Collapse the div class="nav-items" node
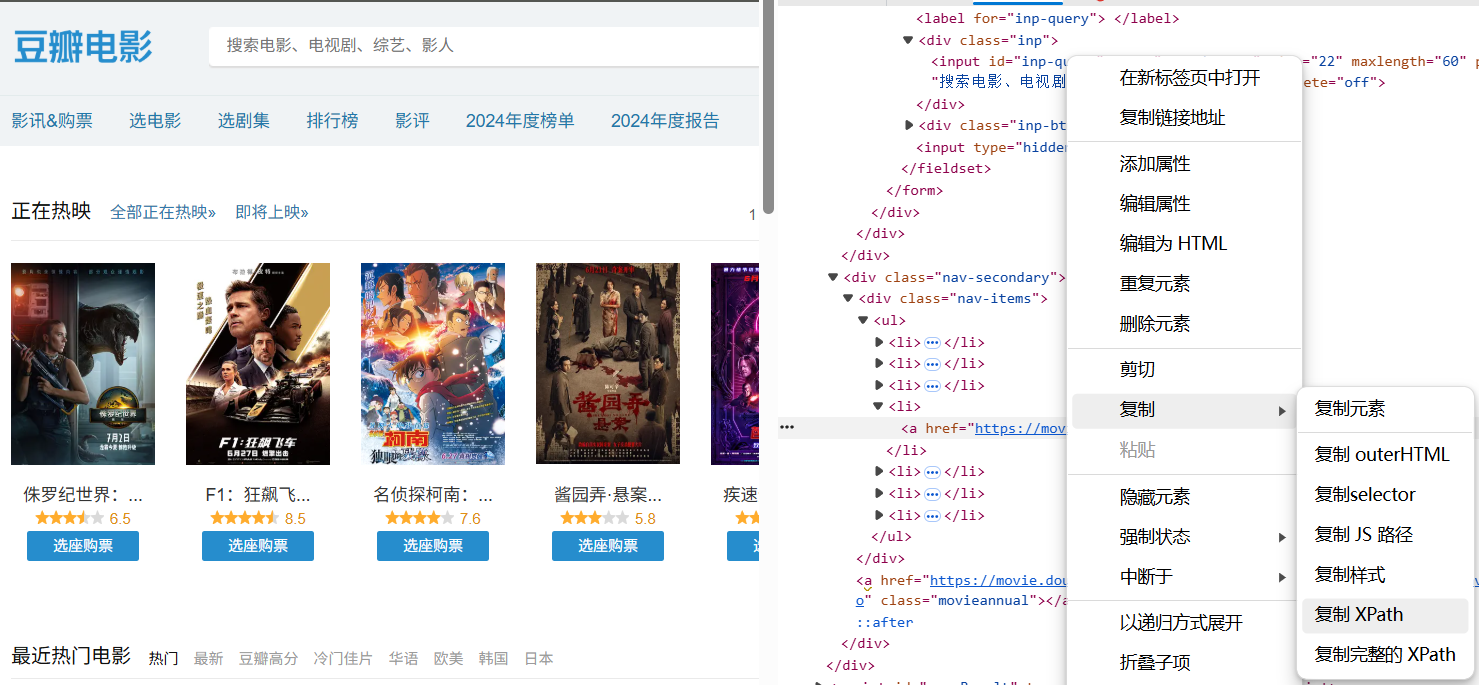The image size is (1479, 685). pos(848,298)
